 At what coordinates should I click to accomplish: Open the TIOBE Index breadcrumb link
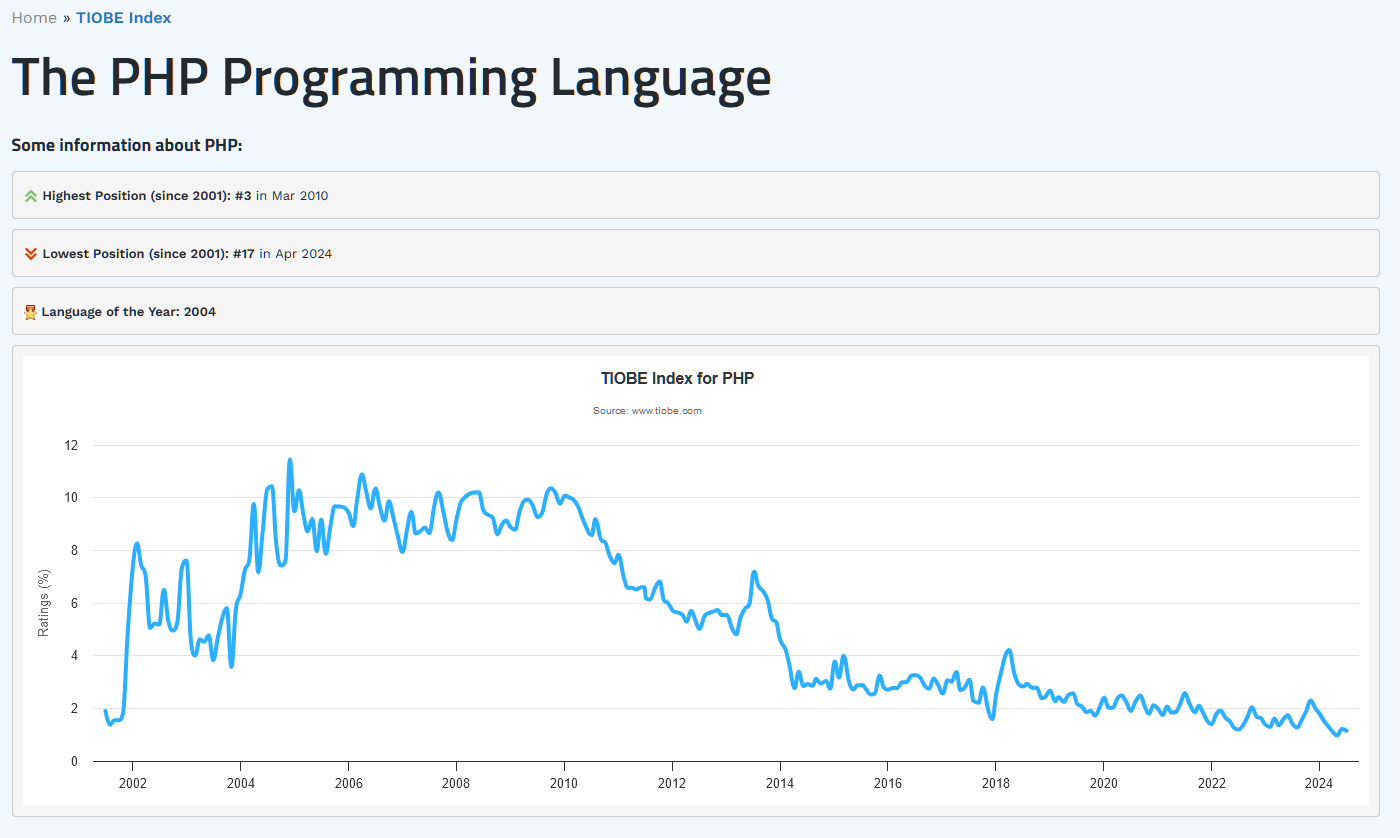coord(123,18)
